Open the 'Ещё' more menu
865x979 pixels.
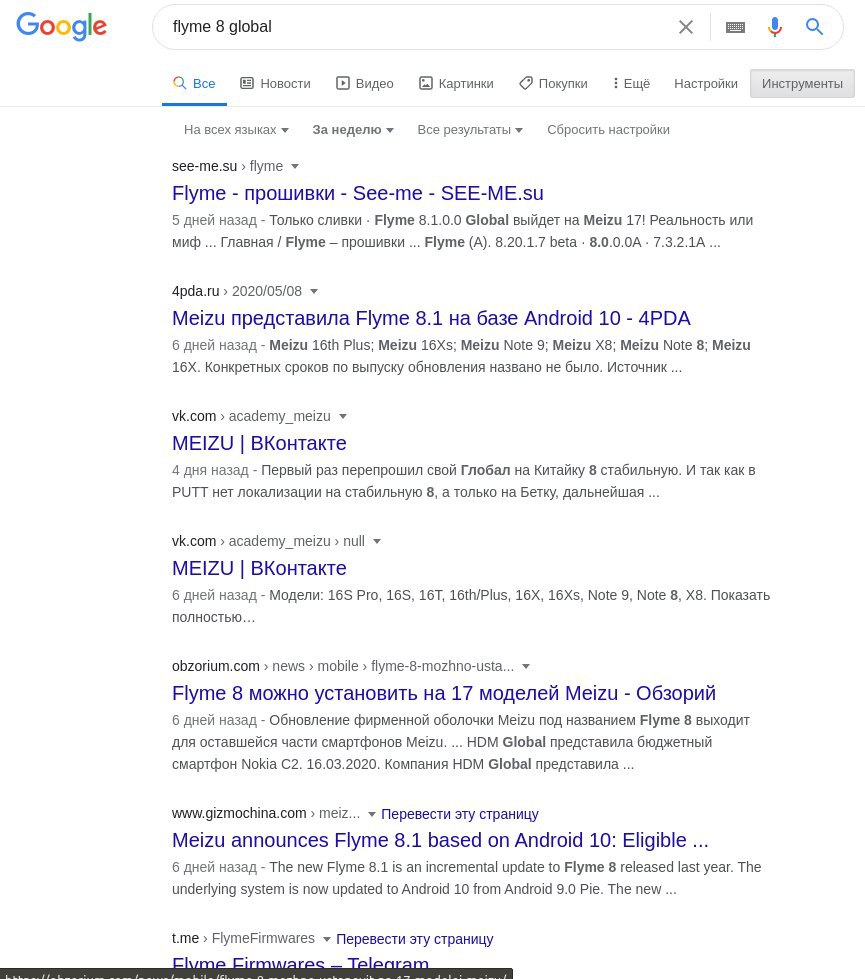631,84
